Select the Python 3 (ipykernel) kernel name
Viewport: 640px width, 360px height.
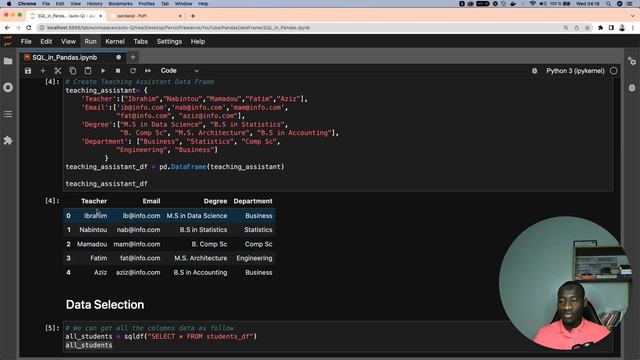tap(575, 71)
